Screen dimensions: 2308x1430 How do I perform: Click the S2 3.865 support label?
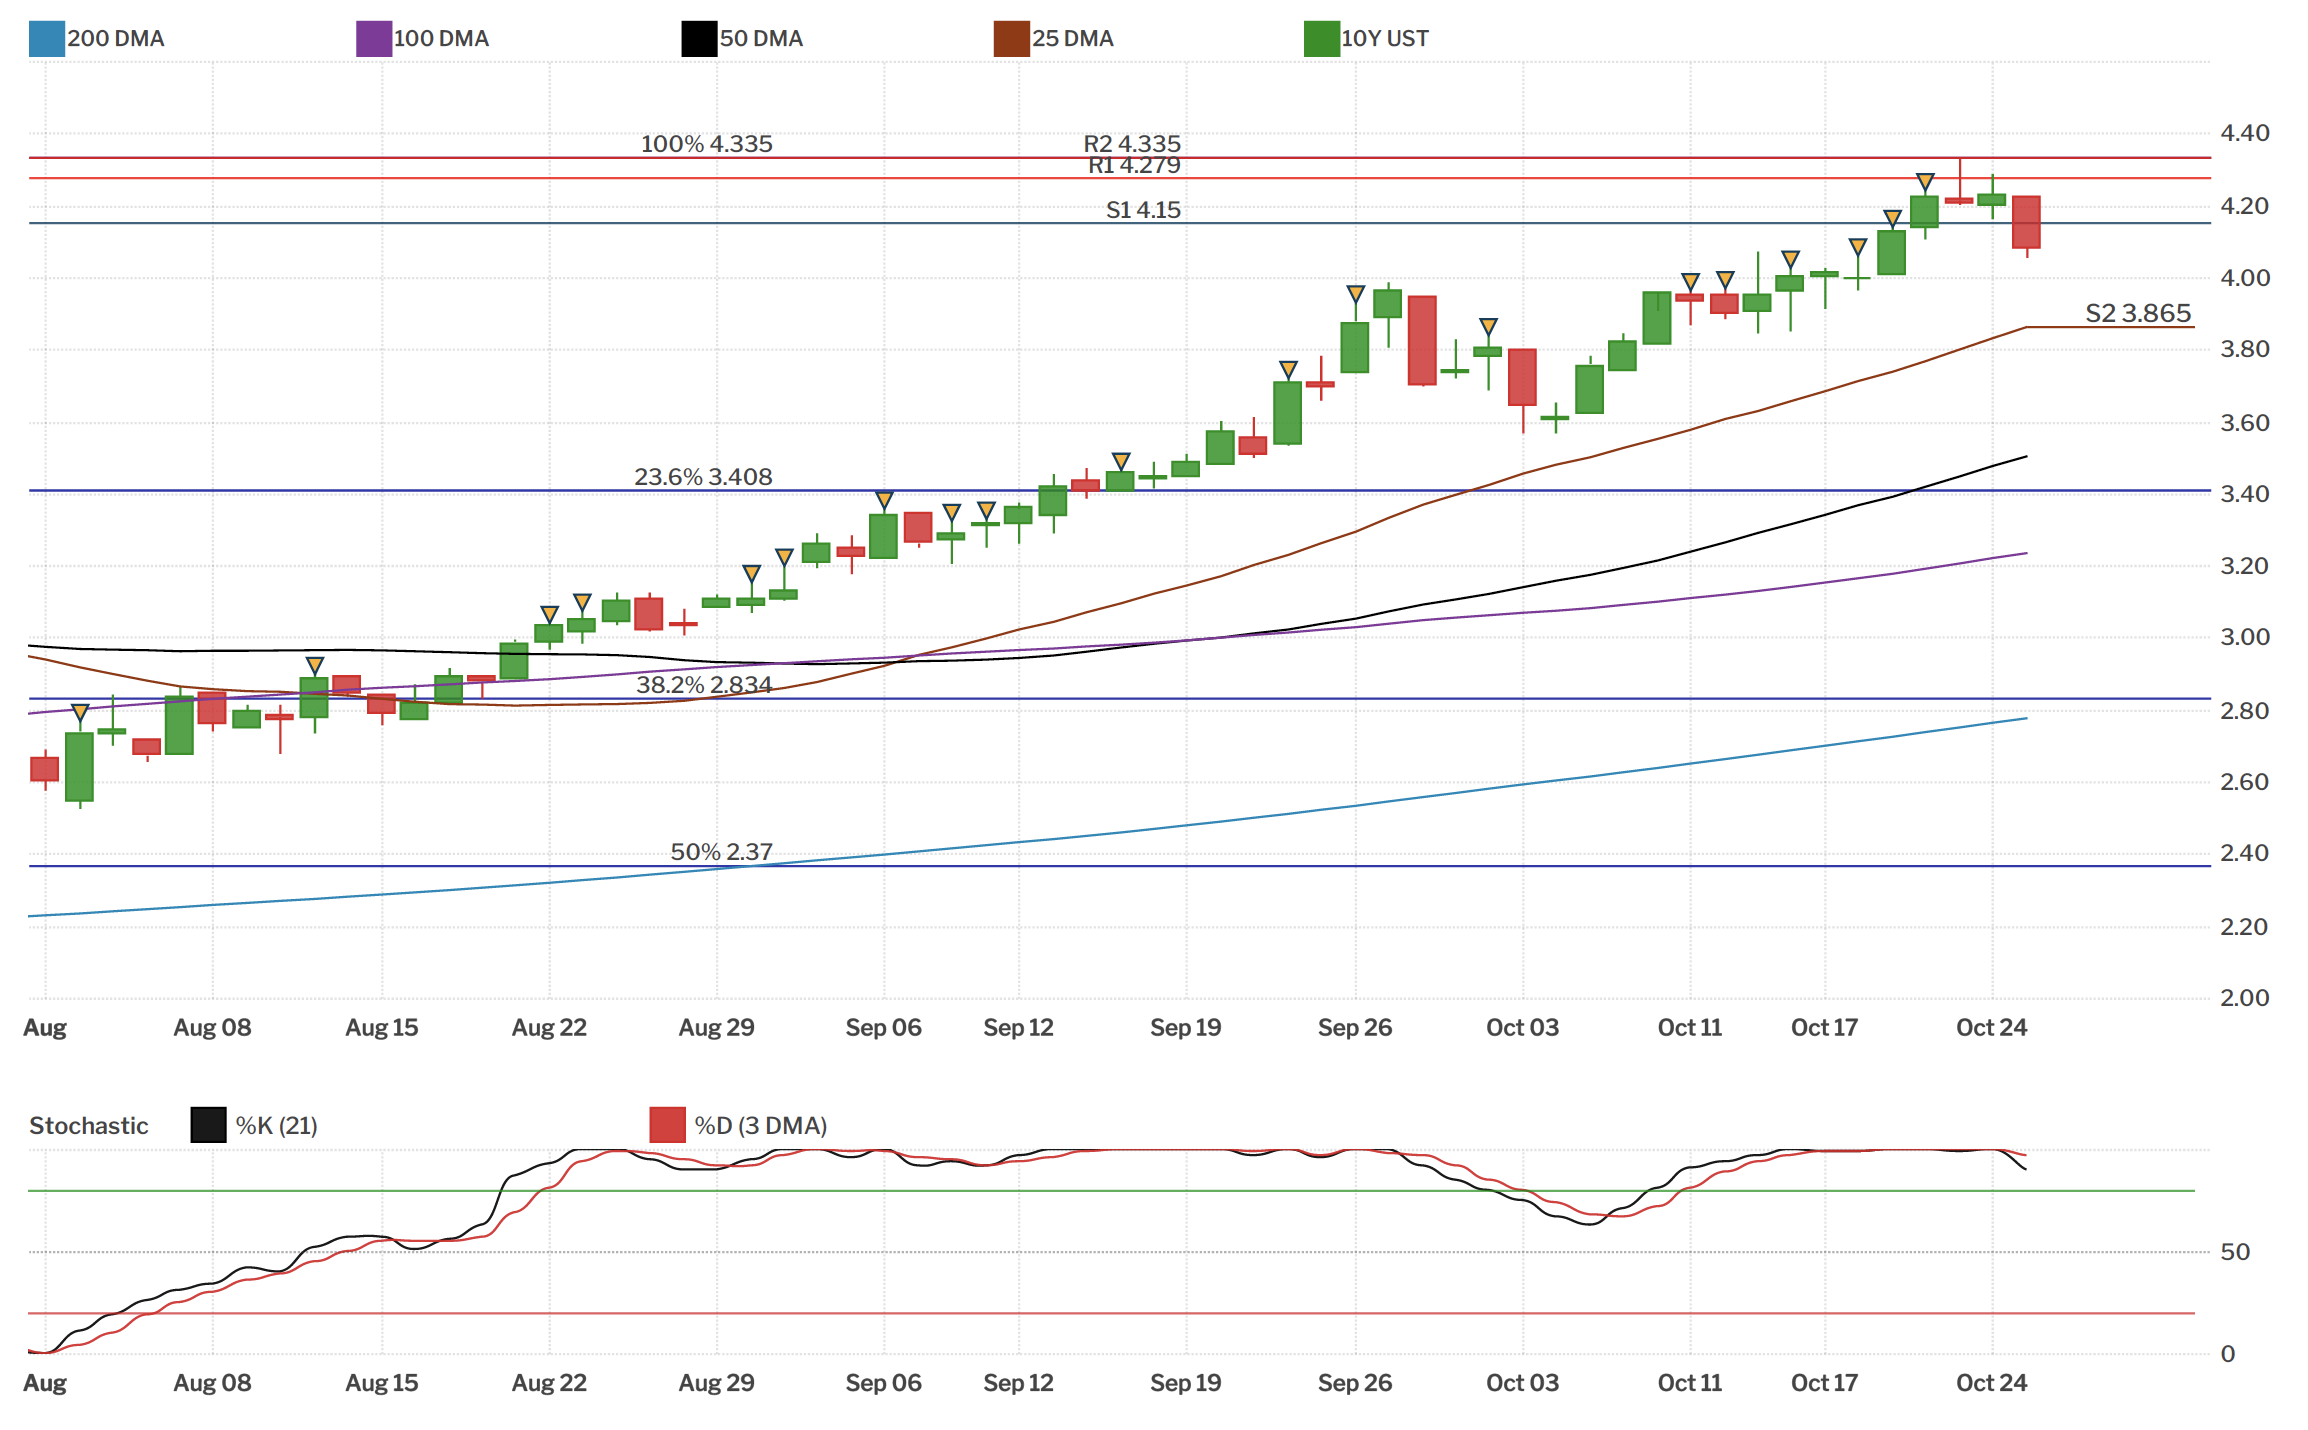tap(2138, 314)
